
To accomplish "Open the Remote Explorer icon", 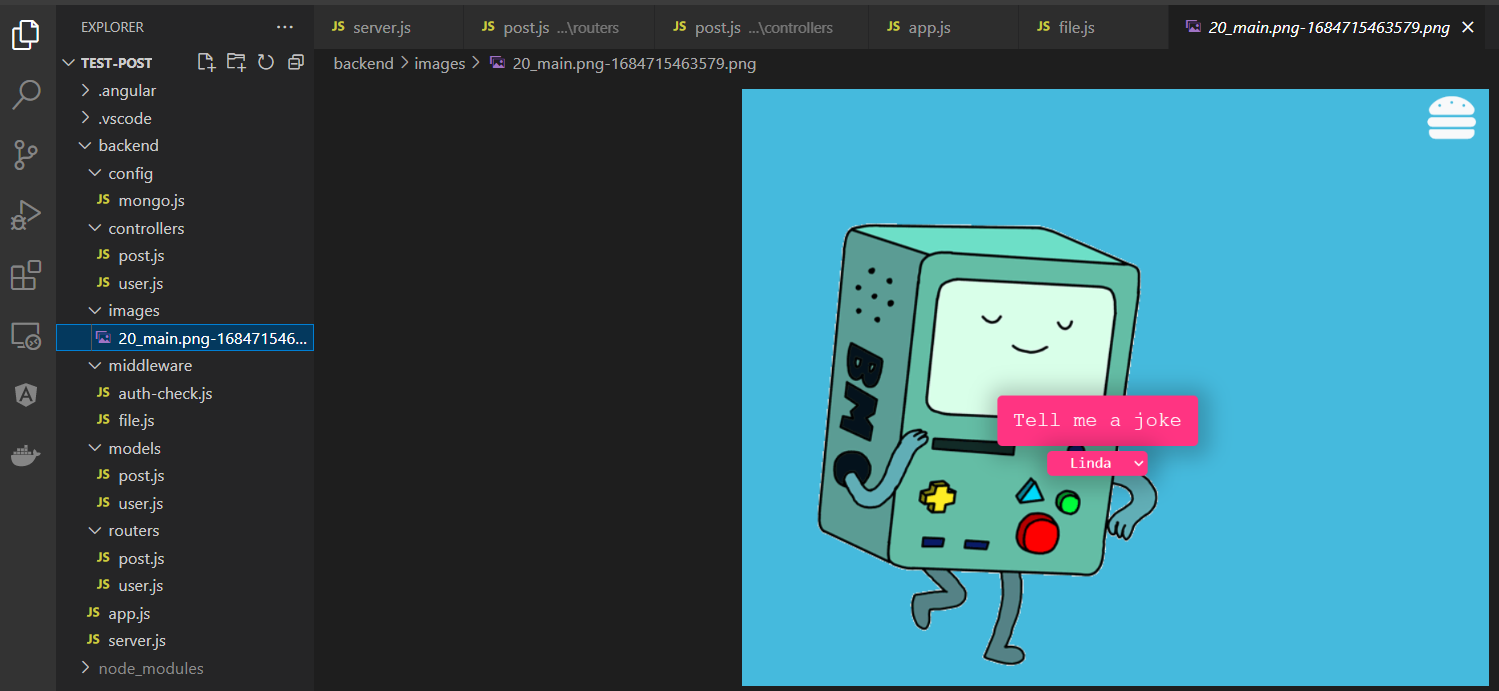I will coord(26,336).
